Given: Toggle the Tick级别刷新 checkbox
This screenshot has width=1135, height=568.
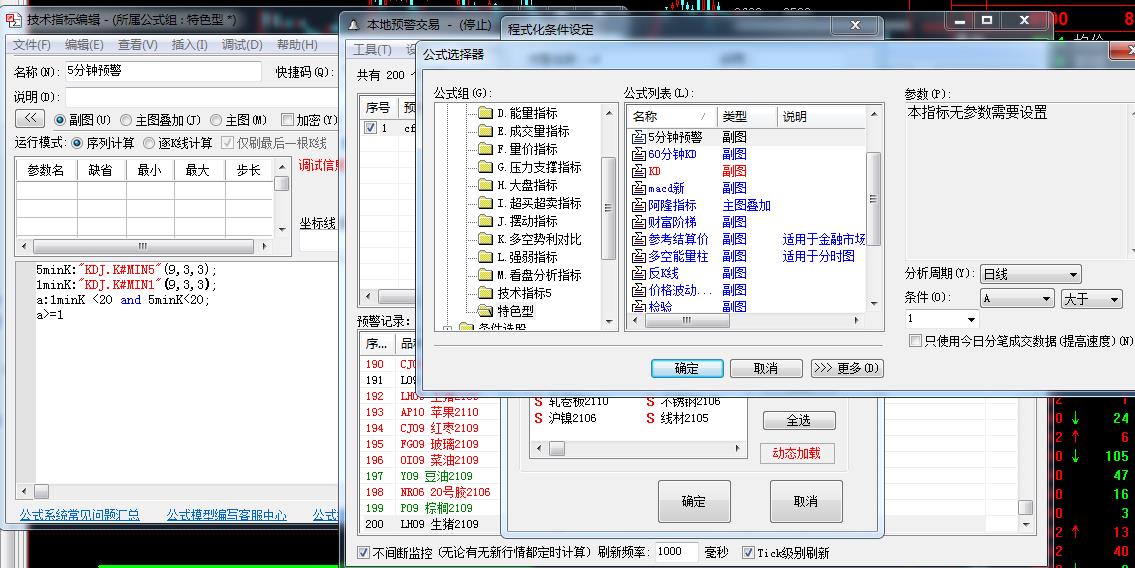Looking at the screenshot, I should coord(748,553).
